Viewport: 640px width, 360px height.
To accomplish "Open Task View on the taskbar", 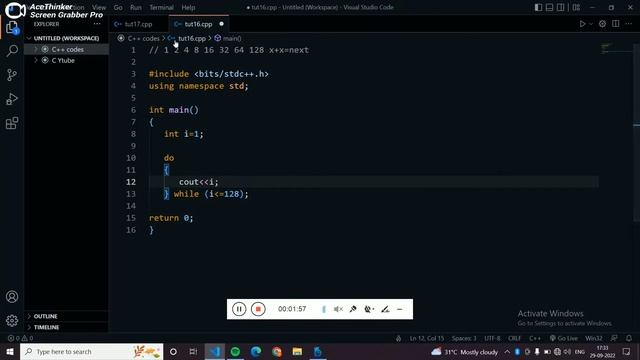I will (x=193, y=351).
